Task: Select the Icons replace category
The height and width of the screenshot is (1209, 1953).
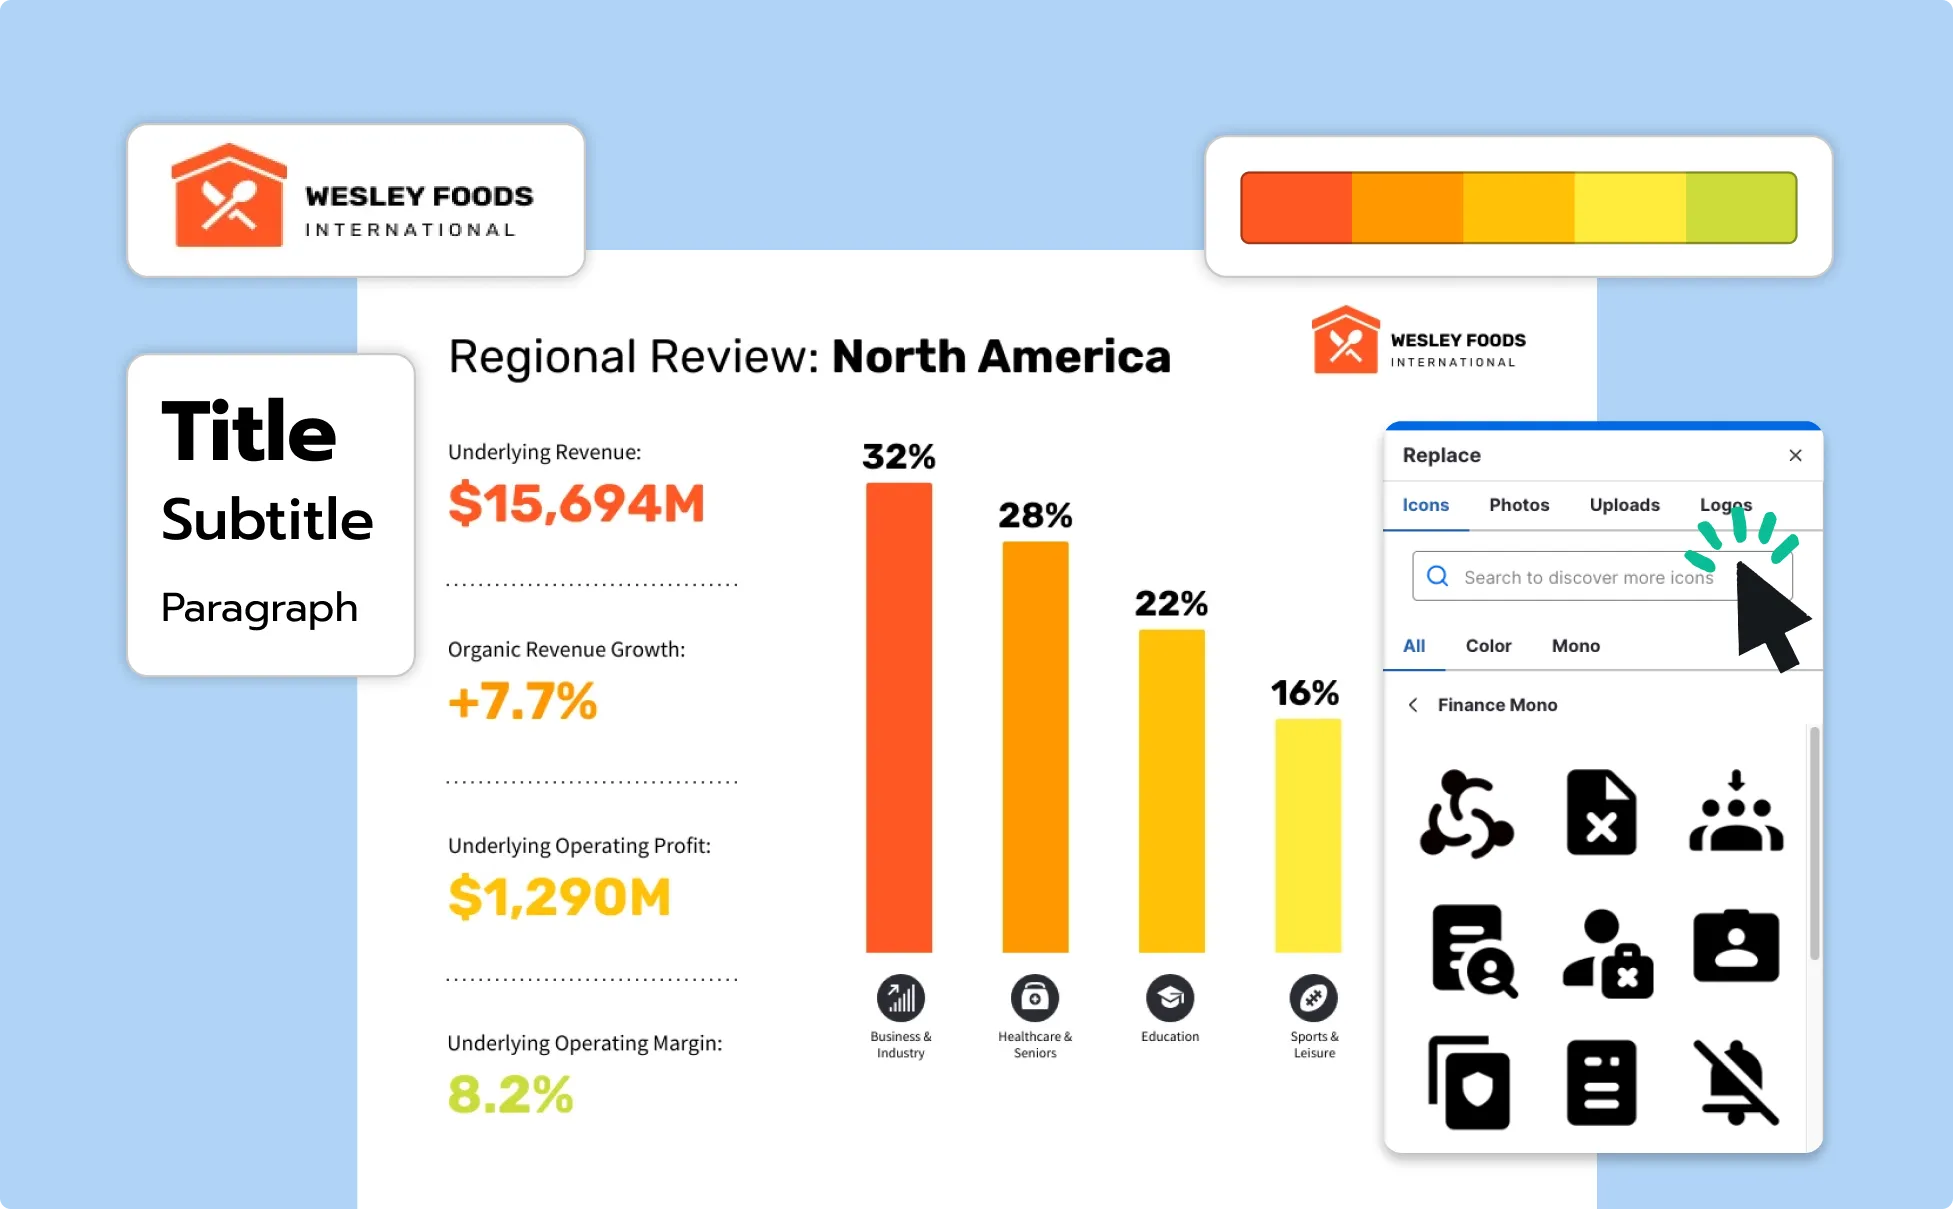Action: click(x=1428, y=503)
